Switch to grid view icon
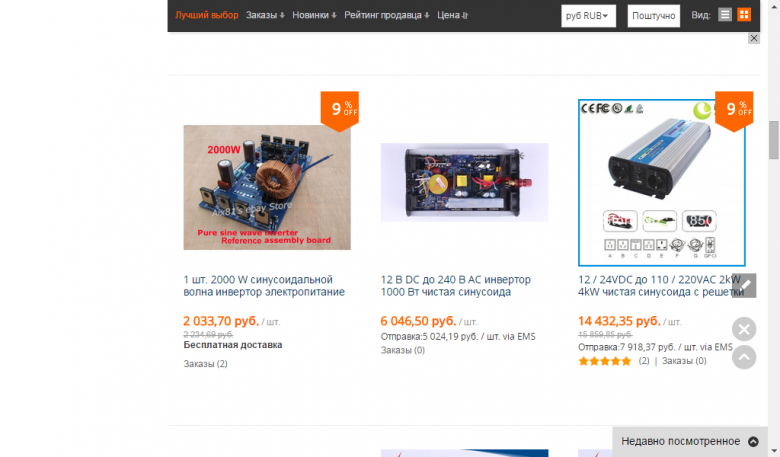The image size is (780, 457). click(x=744, y=15)
